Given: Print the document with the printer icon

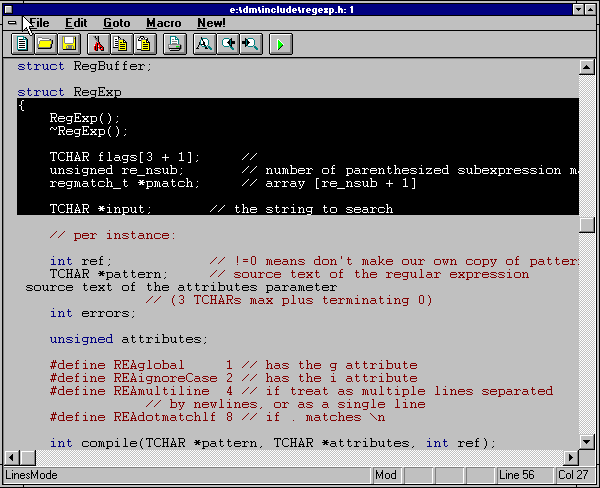Looking at the screenshot, I should tap(174, 44).
